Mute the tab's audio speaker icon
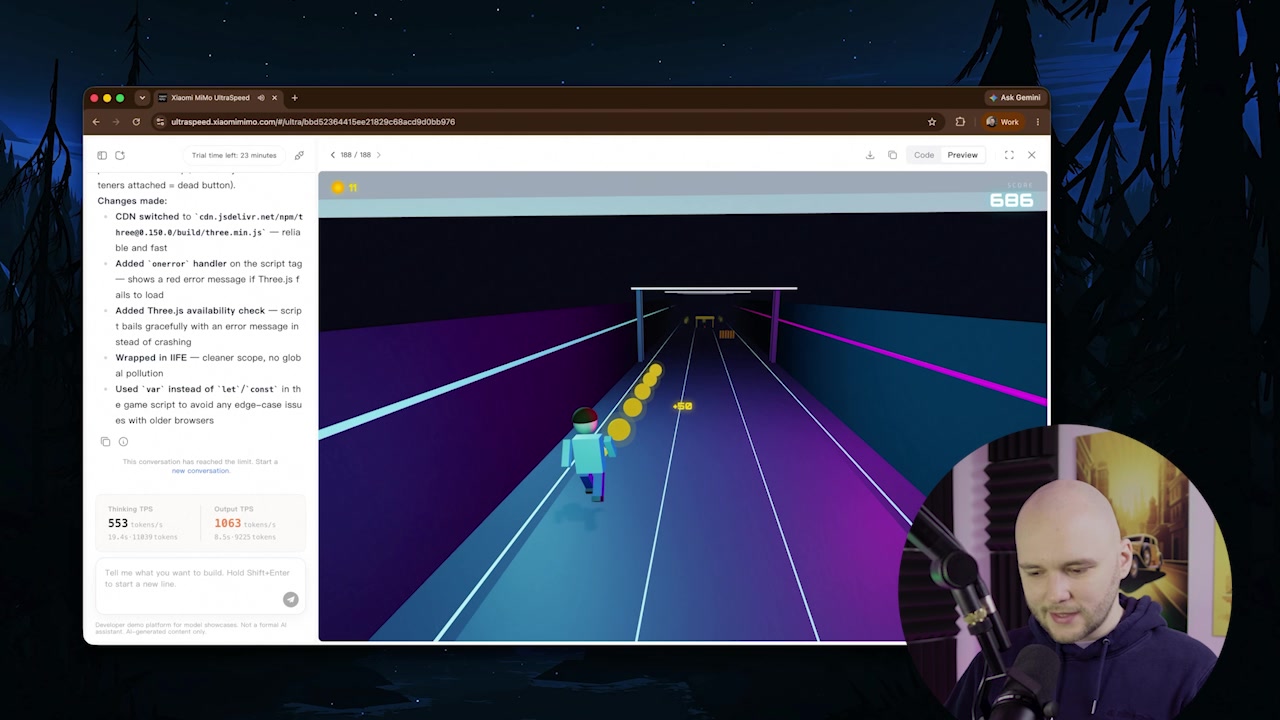The image size is (1280, 720). coord(260,97)
